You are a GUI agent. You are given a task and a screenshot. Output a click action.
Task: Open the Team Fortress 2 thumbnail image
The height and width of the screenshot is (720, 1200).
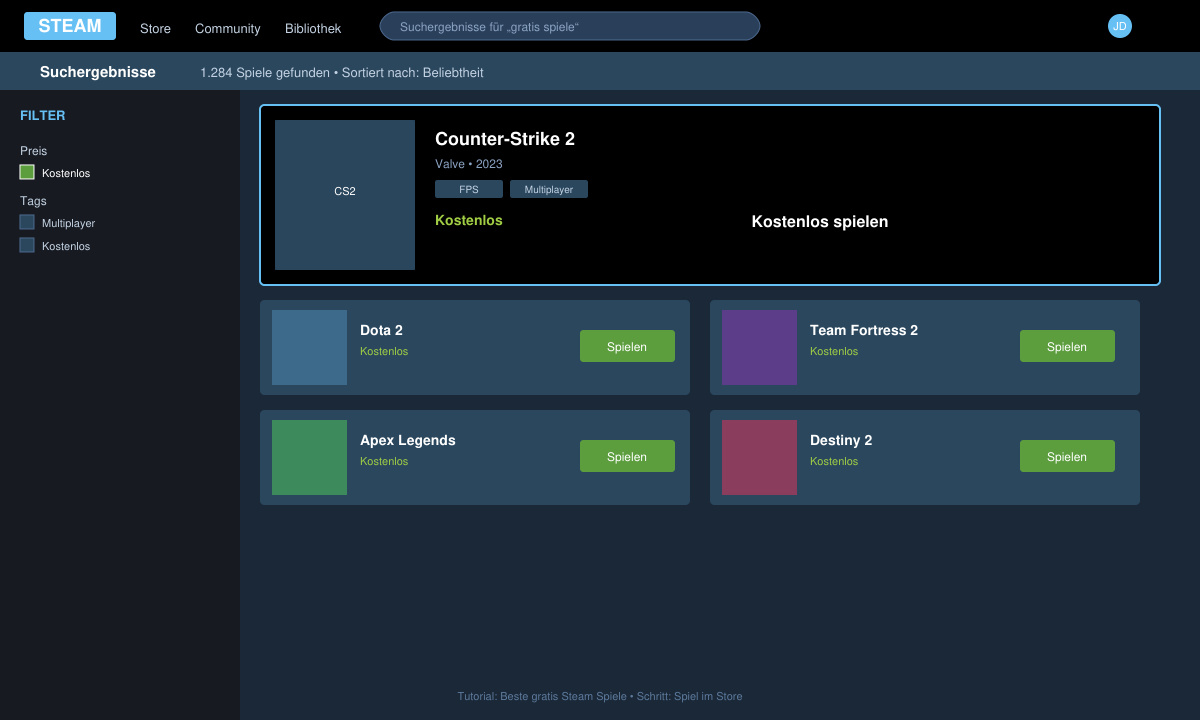(759, 347)
